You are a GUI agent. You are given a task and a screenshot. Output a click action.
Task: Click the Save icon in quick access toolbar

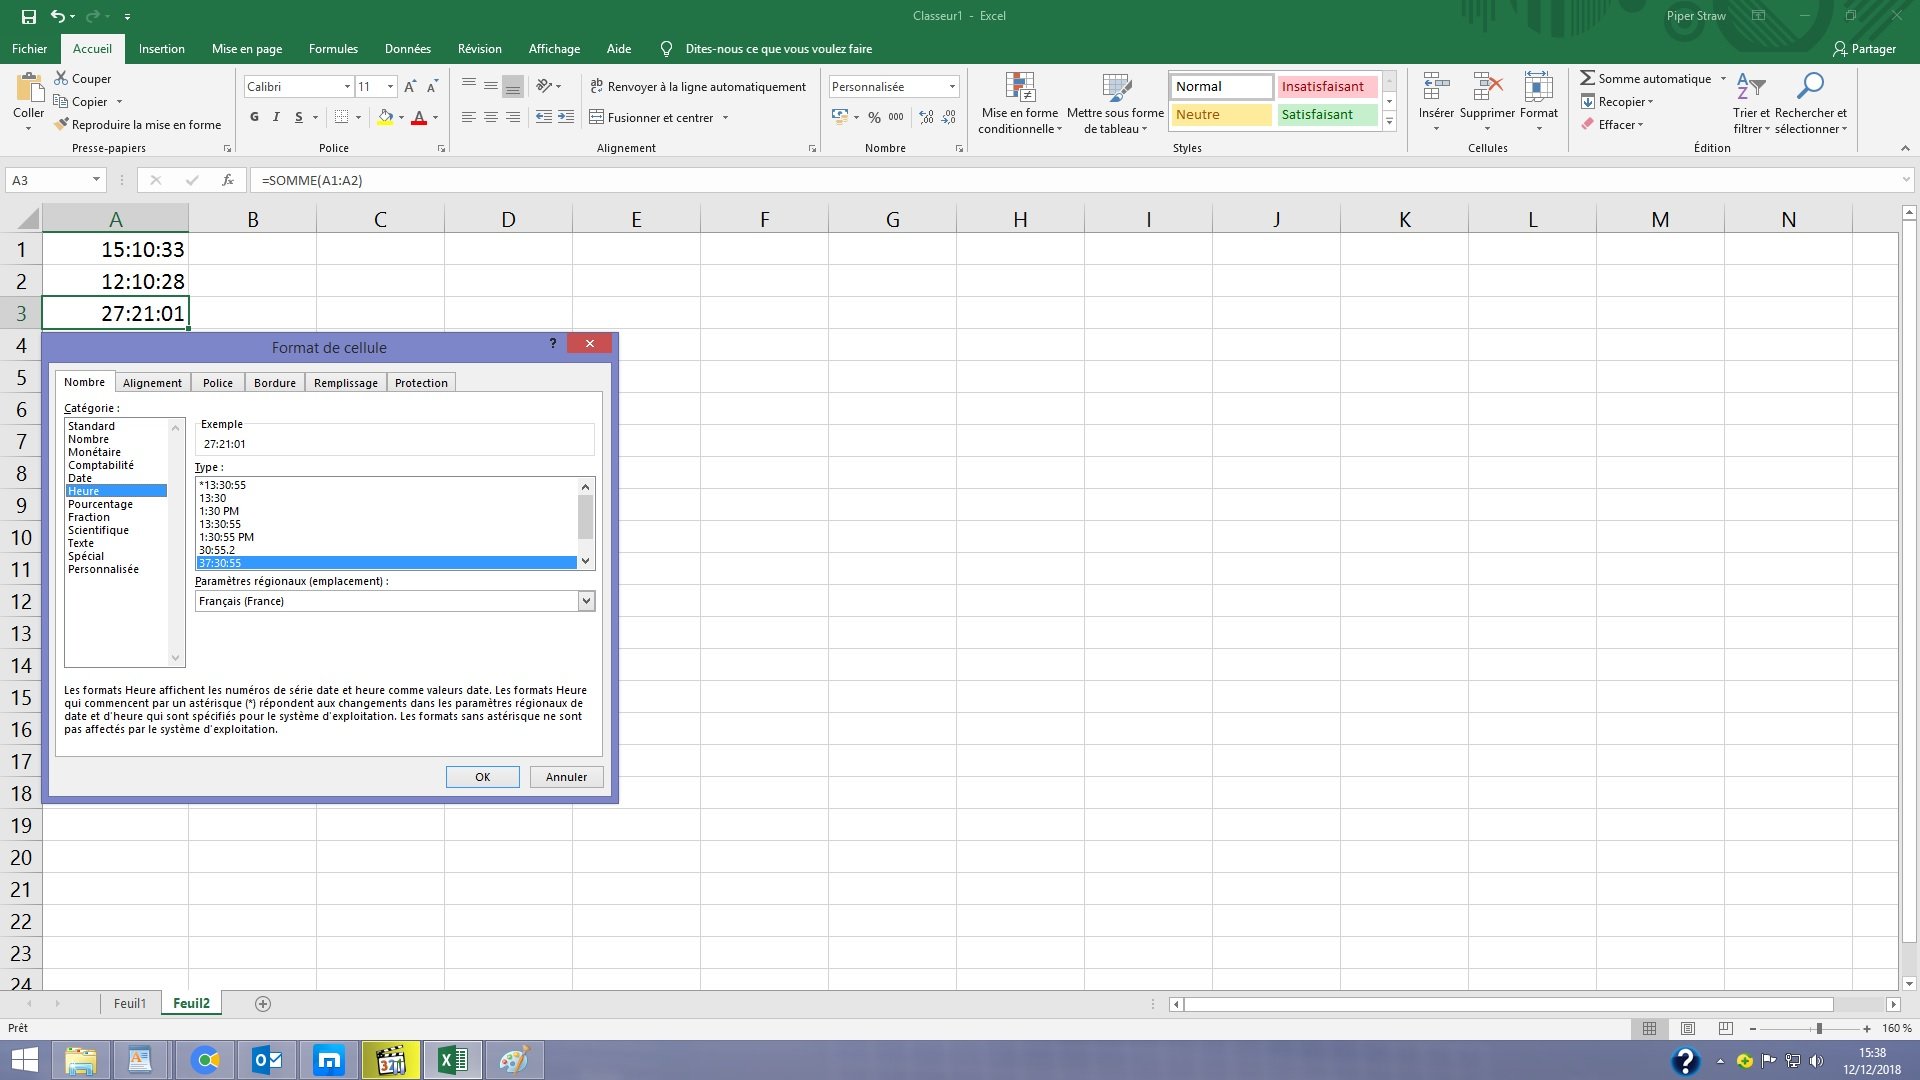pyautogui.click(x=29, y=16)
